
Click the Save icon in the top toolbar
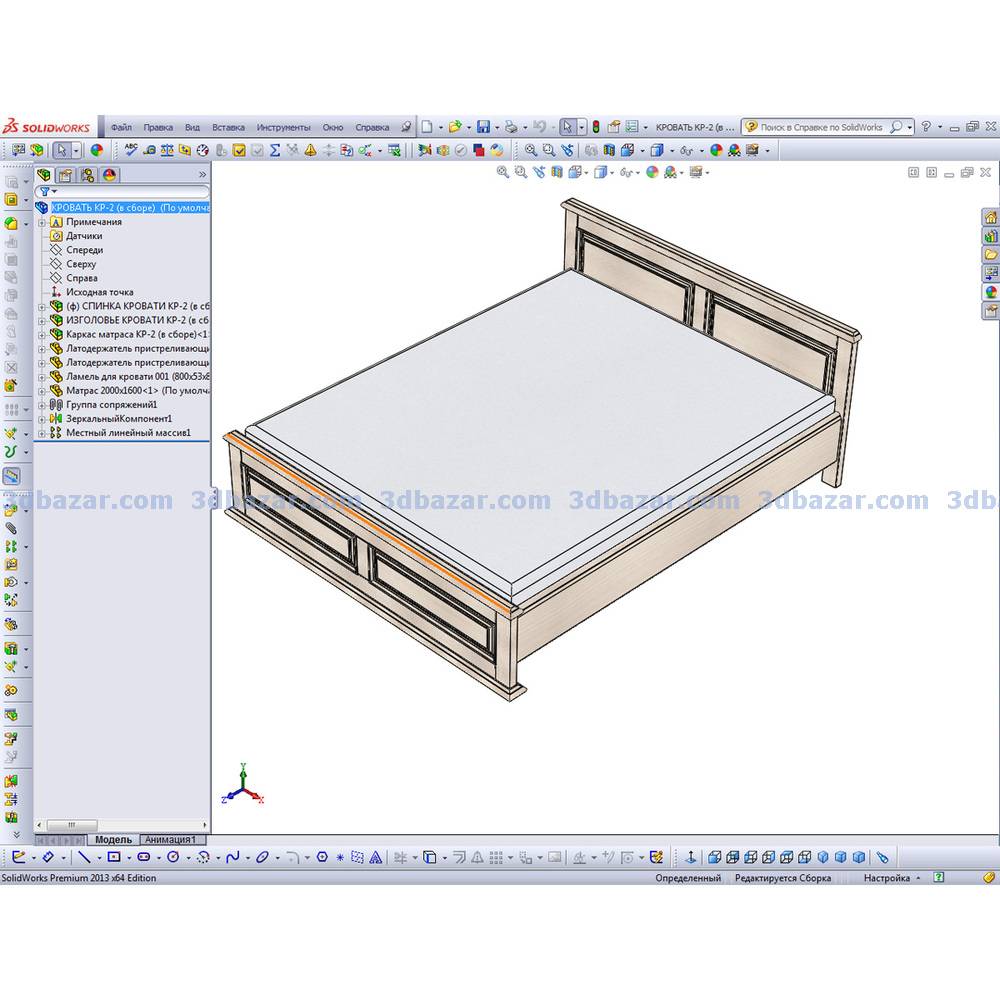click(x=483, y=127)
